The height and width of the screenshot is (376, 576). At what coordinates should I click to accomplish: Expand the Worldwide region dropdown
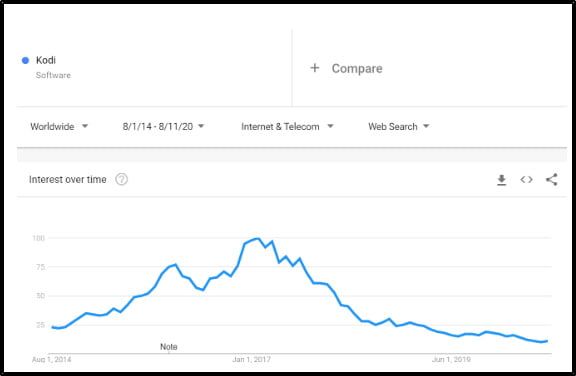[x=59, y=127]
